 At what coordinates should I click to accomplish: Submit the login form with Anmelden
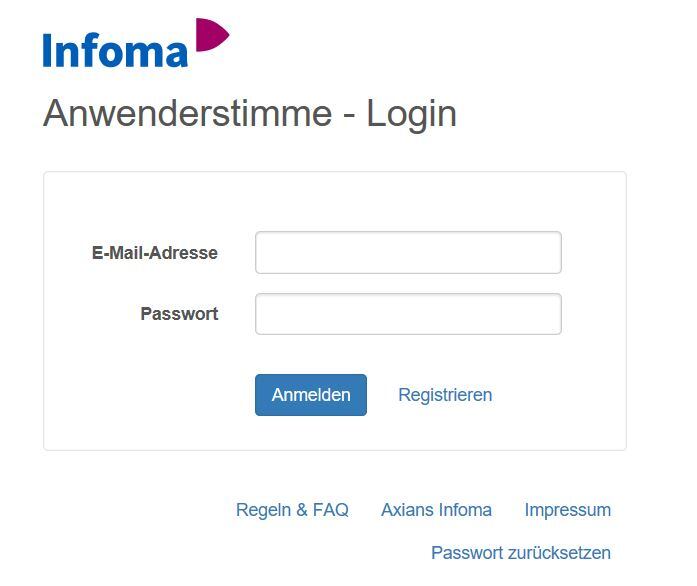[x=311, y=395]
